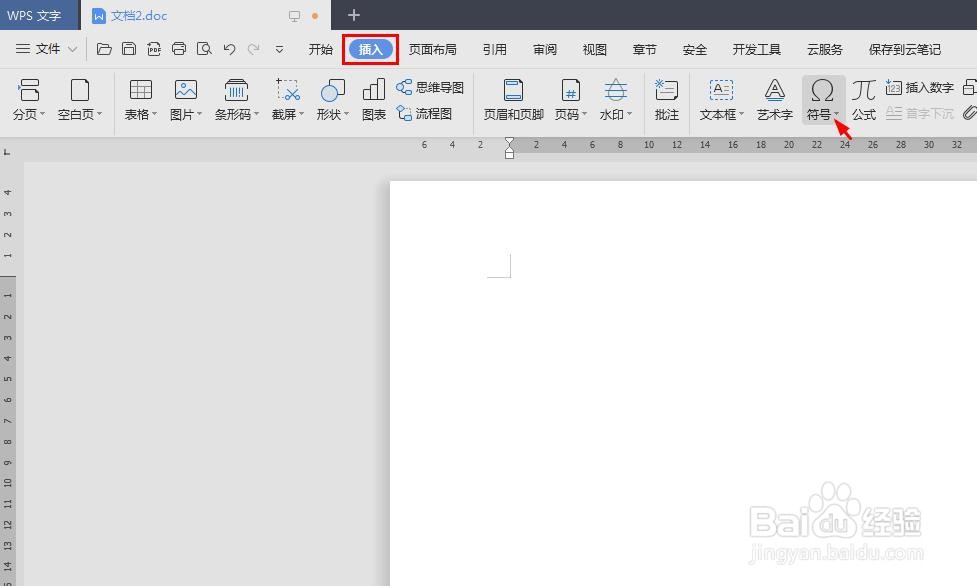The height and width of the screenshot is (586, 977).
Task: Insert a 思维导图 mind map
Action: 431,87
